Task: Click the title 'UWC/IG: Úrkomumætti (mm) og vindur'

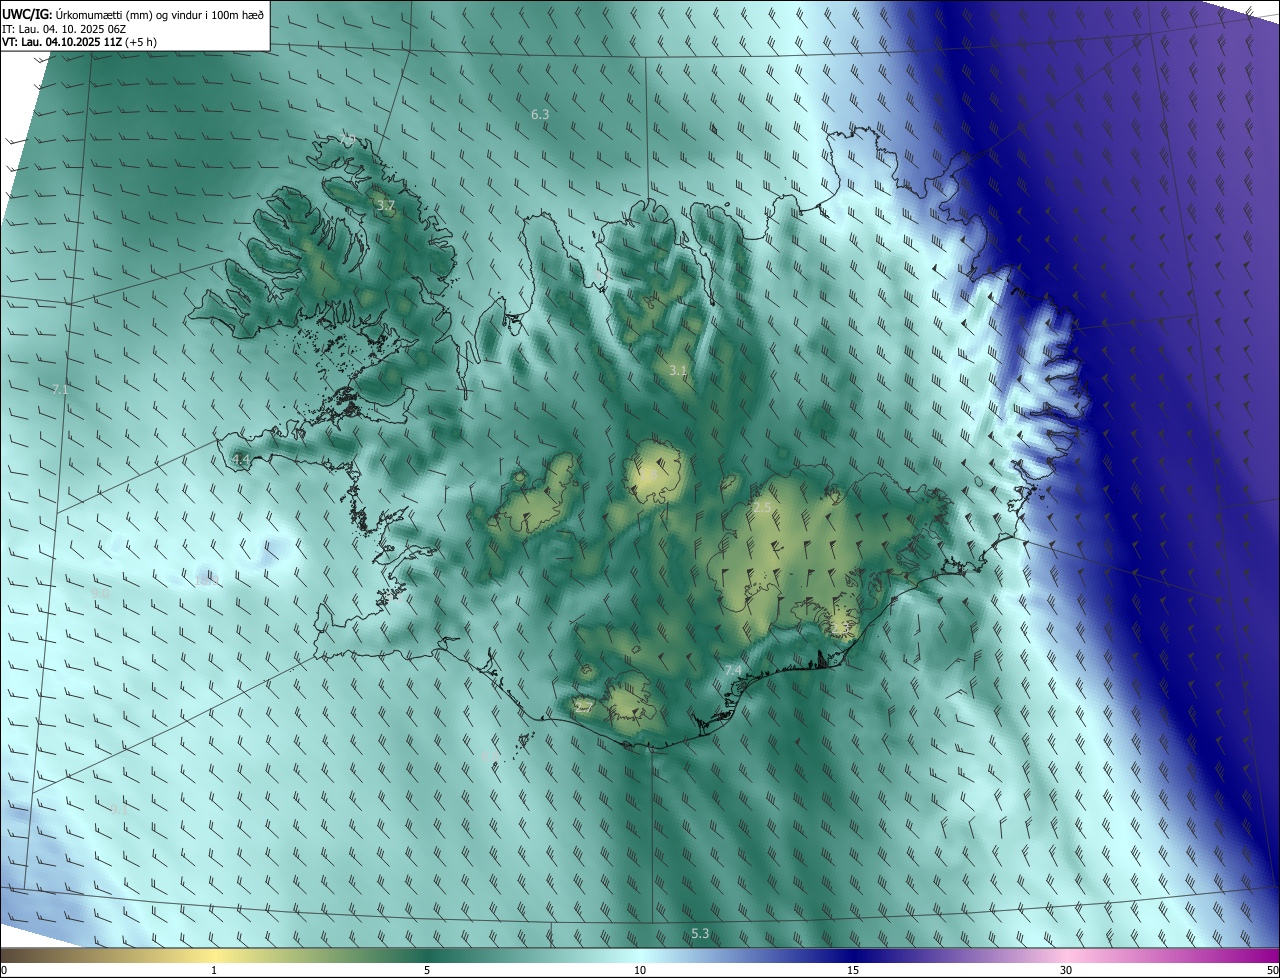Action: [x=102, y=15]
